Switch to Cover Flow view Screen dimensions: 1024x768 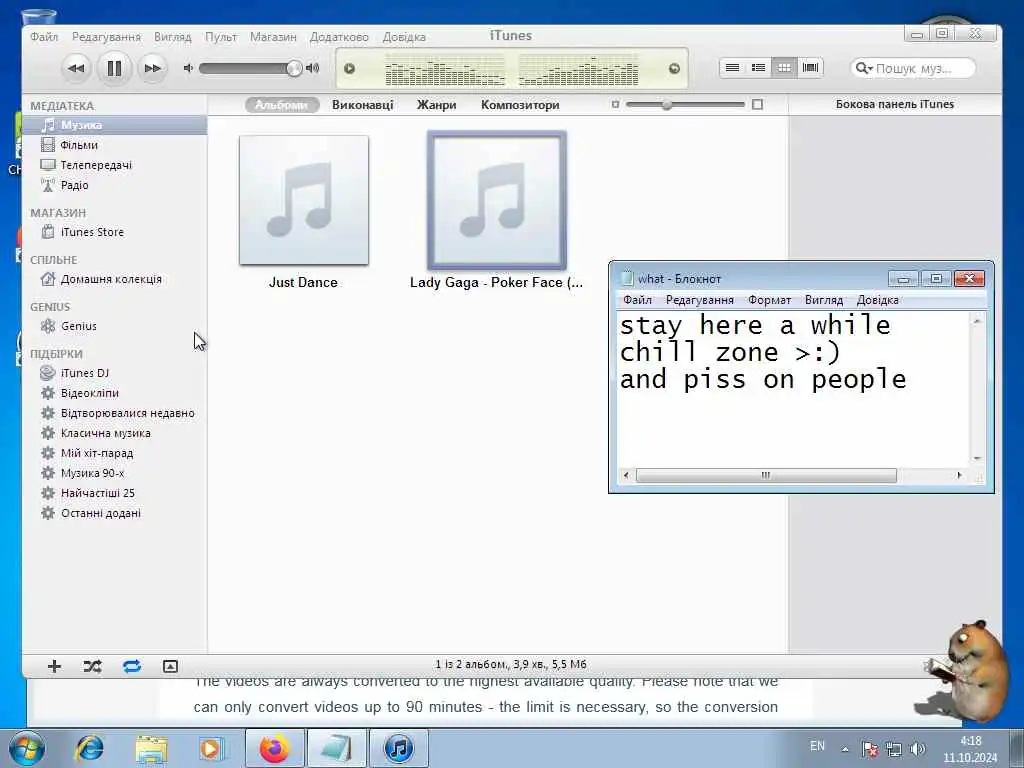pos(810,67)
